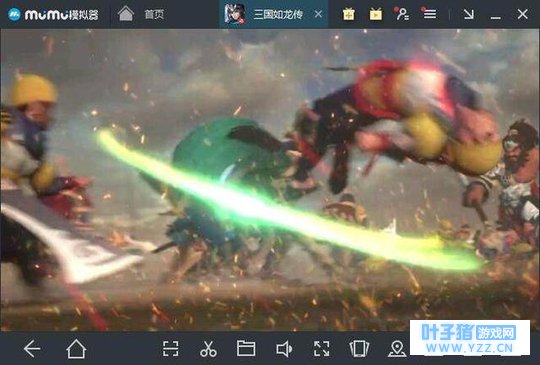540x365 pixels.
Task: Open the location pin virtual GPS icon
Action: [x=397, y=348]
